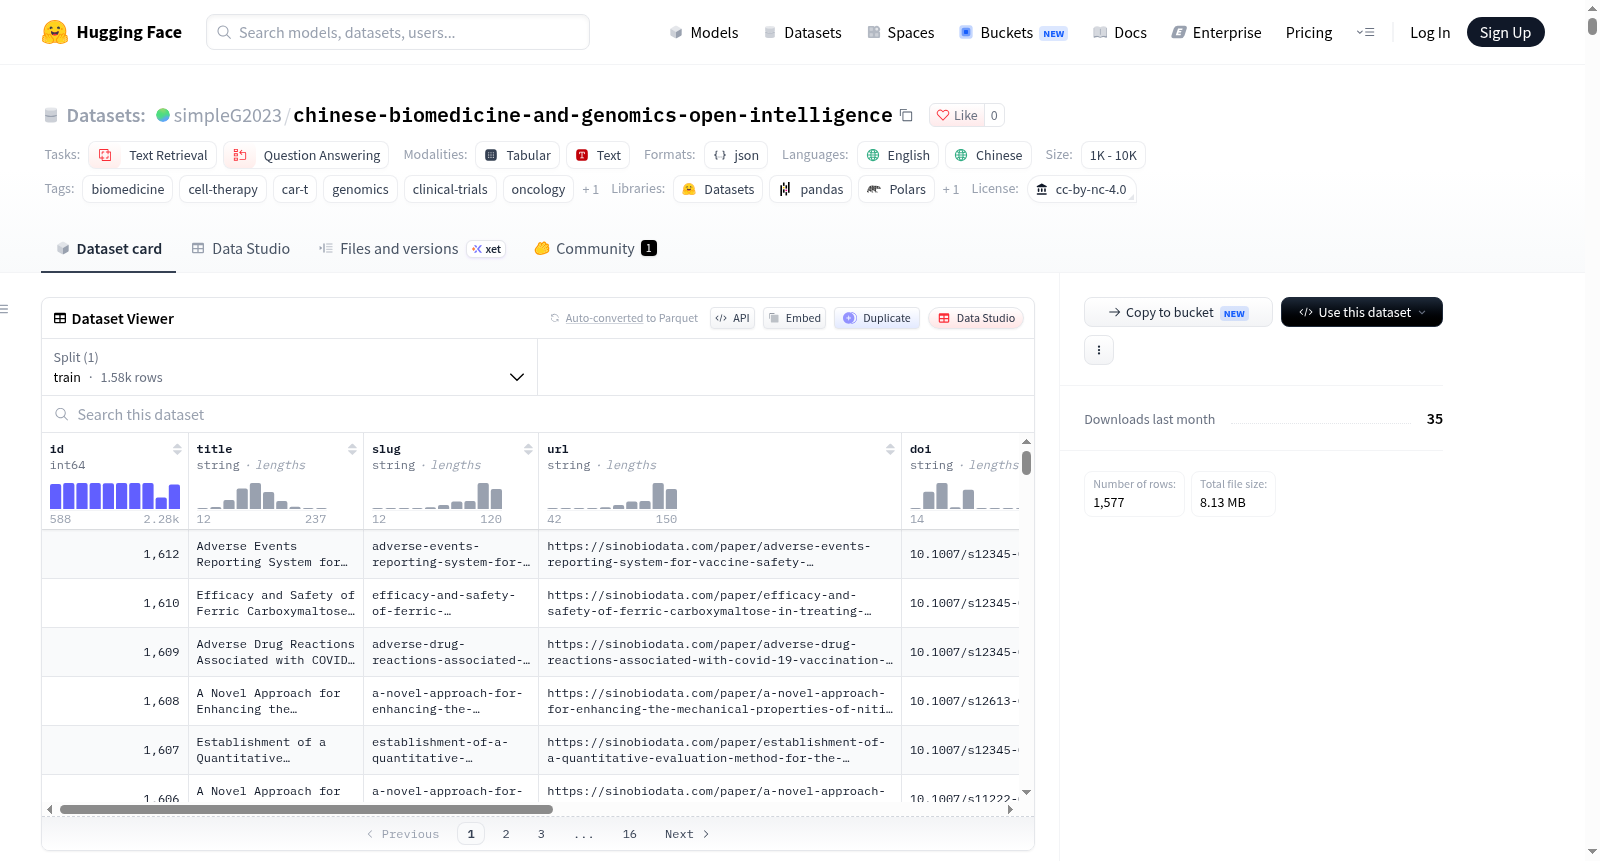Click the cc-by-nc-4.0 license tag

tap(1081, 189)
